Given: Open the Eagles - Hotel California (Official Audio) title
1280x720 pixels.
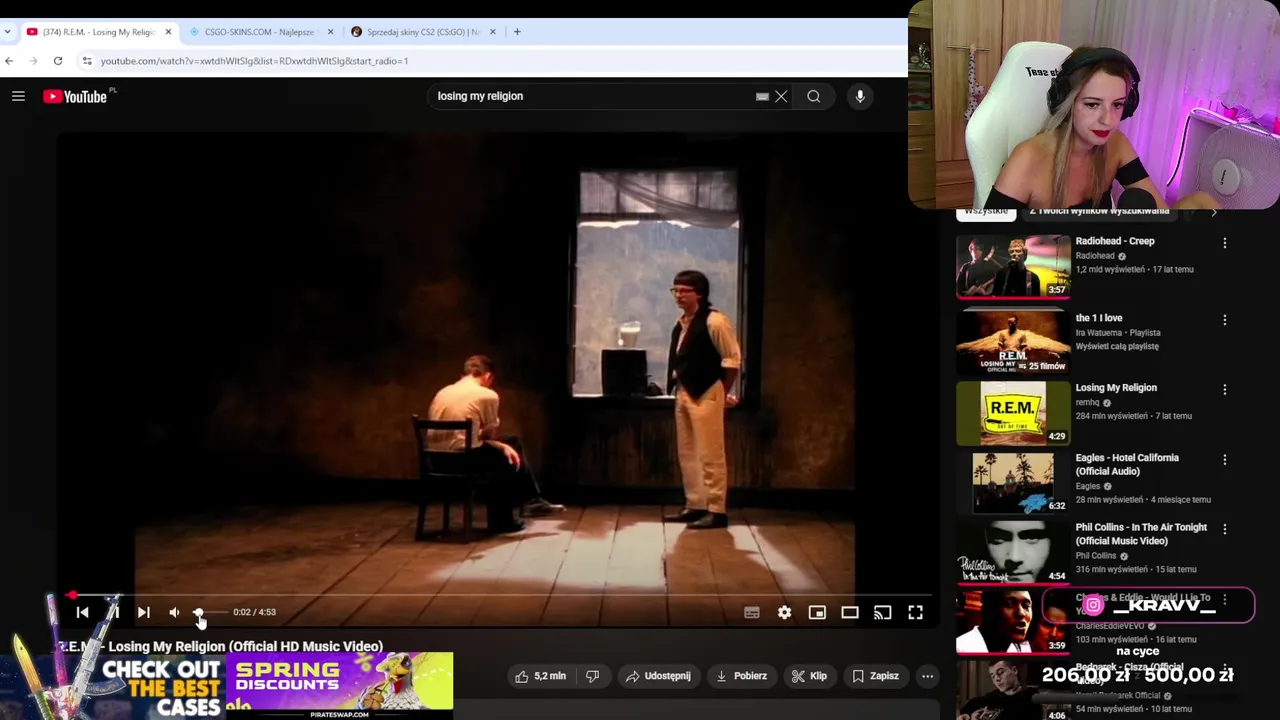Looking at the screenshot, I should pyautogui.click(x=1127, y=464).
